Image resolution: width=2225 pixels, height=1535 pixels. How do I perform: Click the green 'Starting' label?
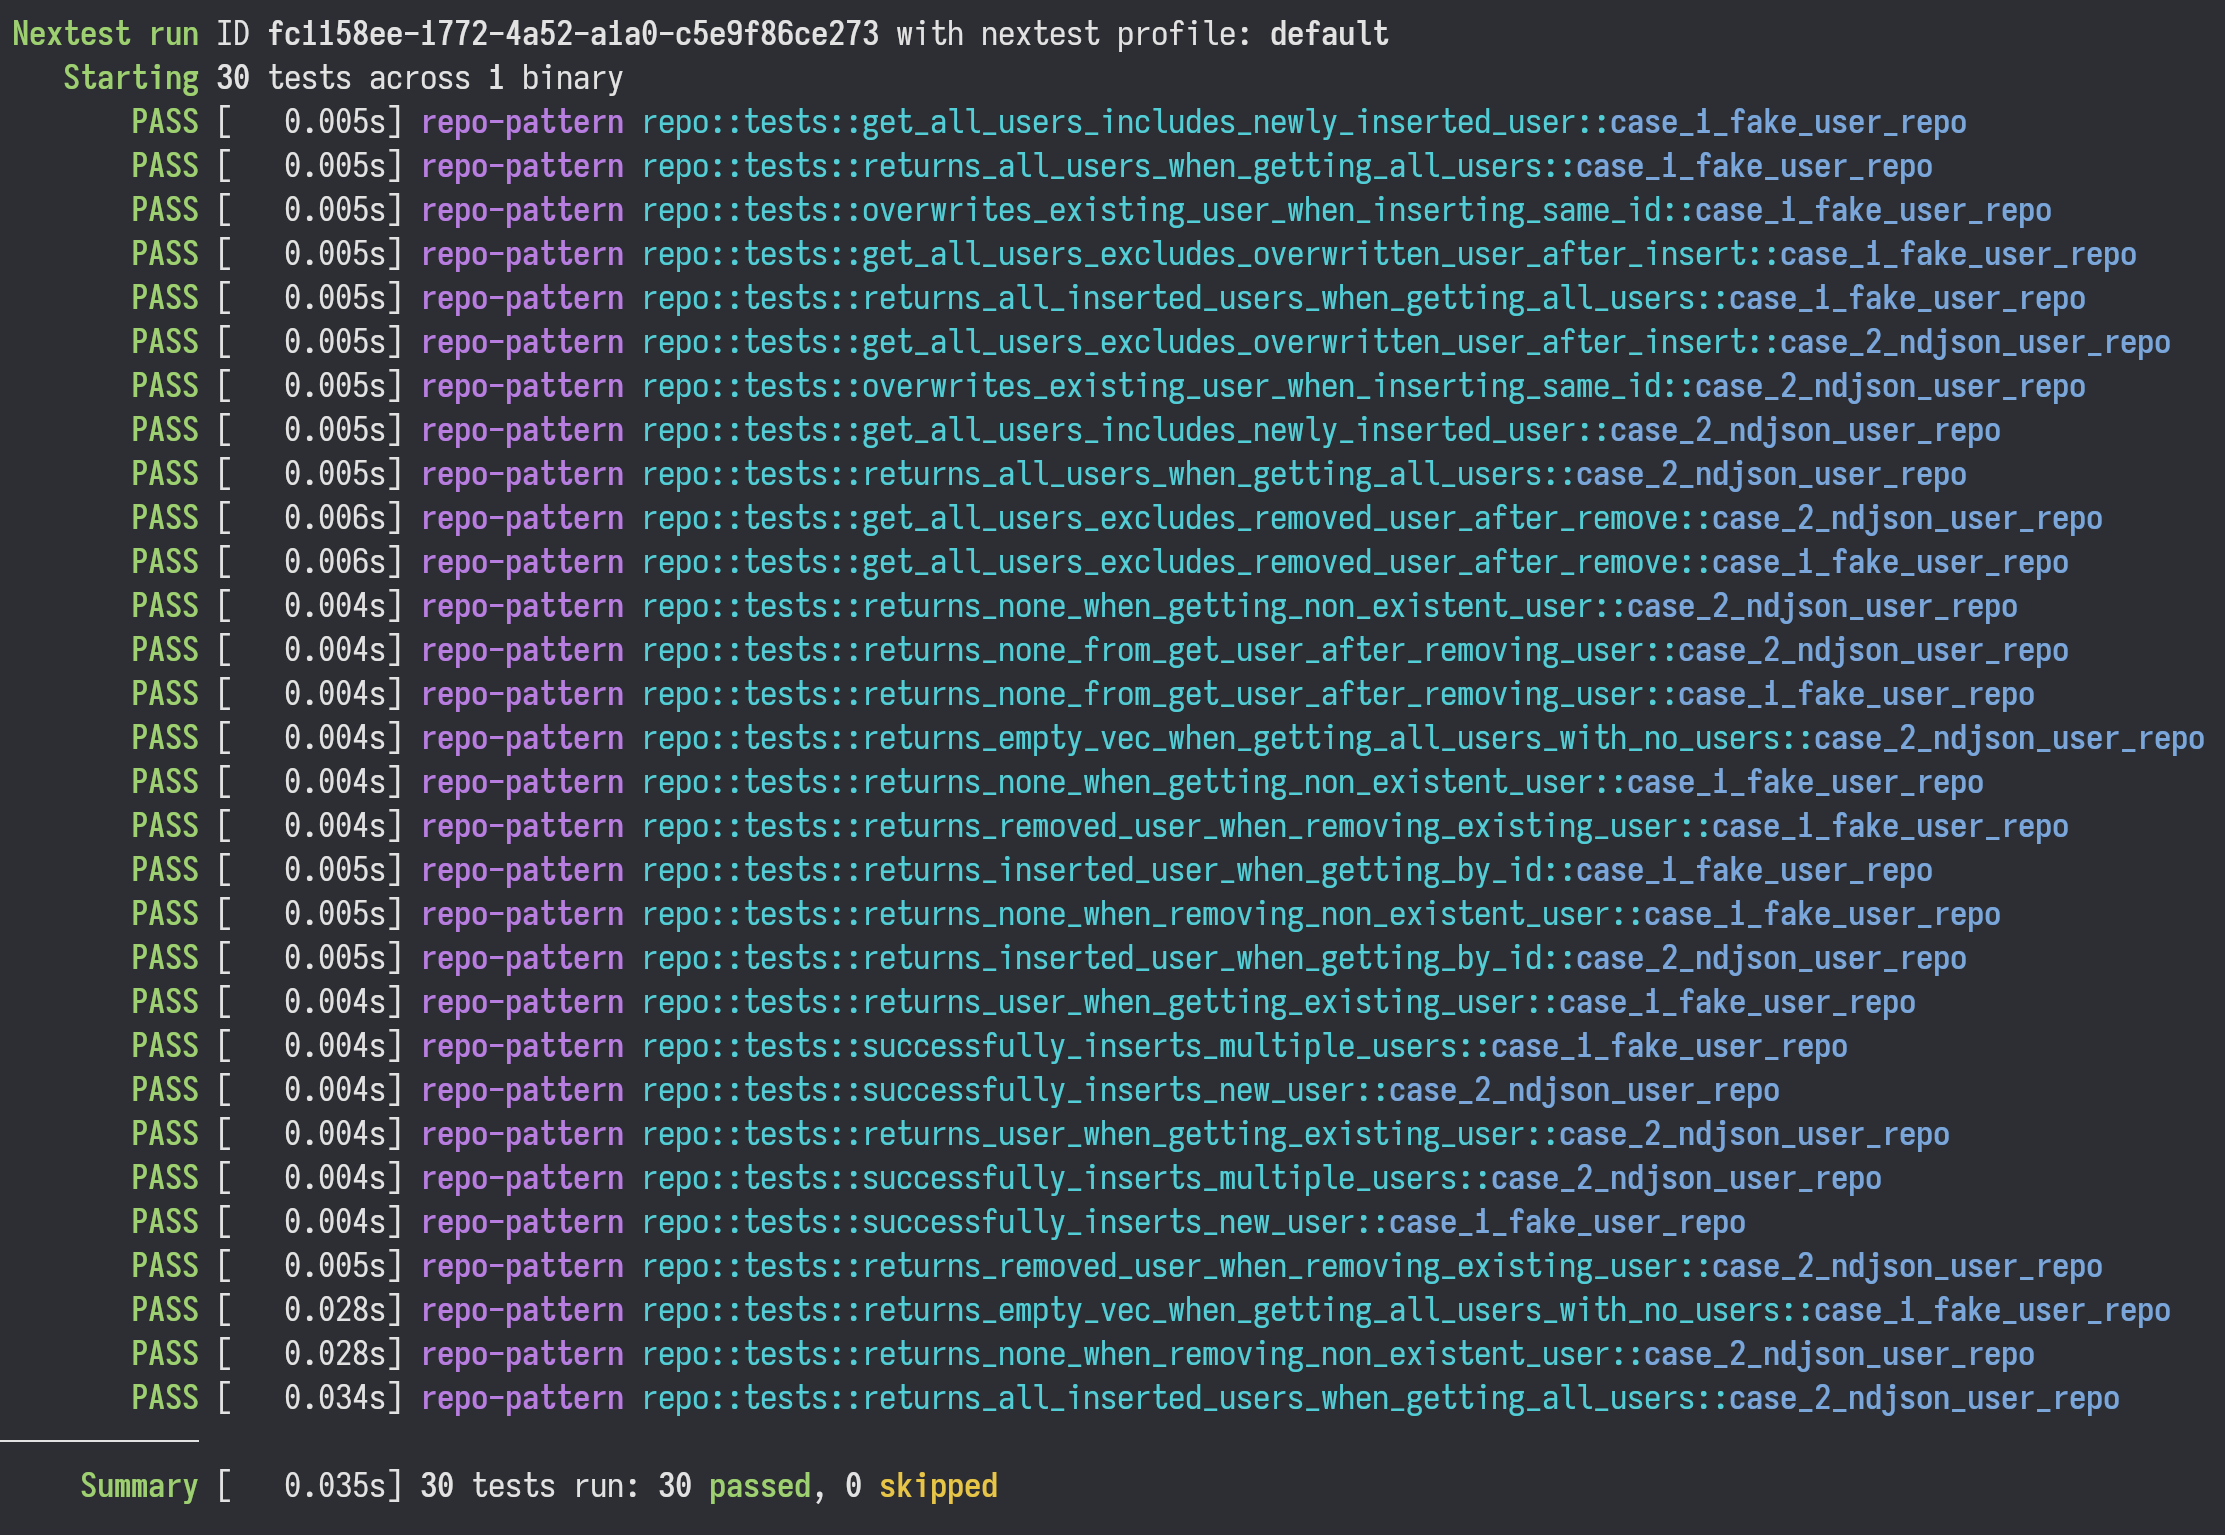click(131, 78)
